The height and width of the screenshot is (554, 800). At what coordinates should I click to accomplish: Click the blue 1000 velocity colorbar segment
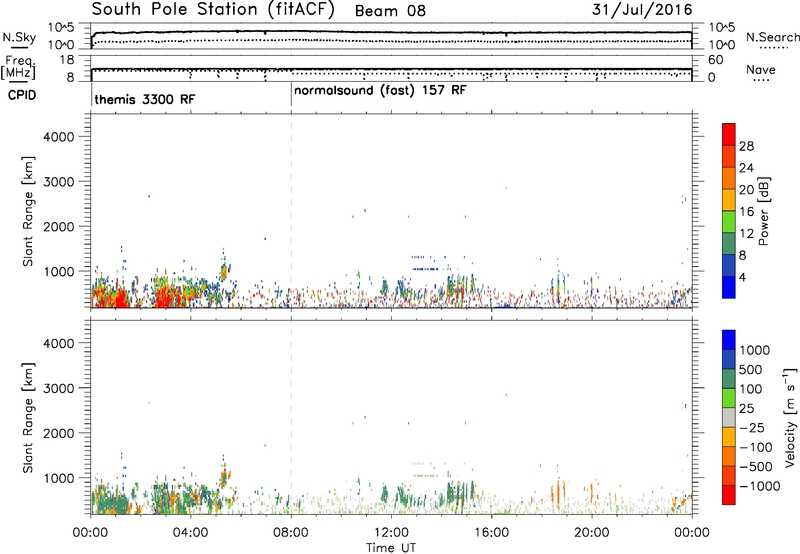point(729,340)
